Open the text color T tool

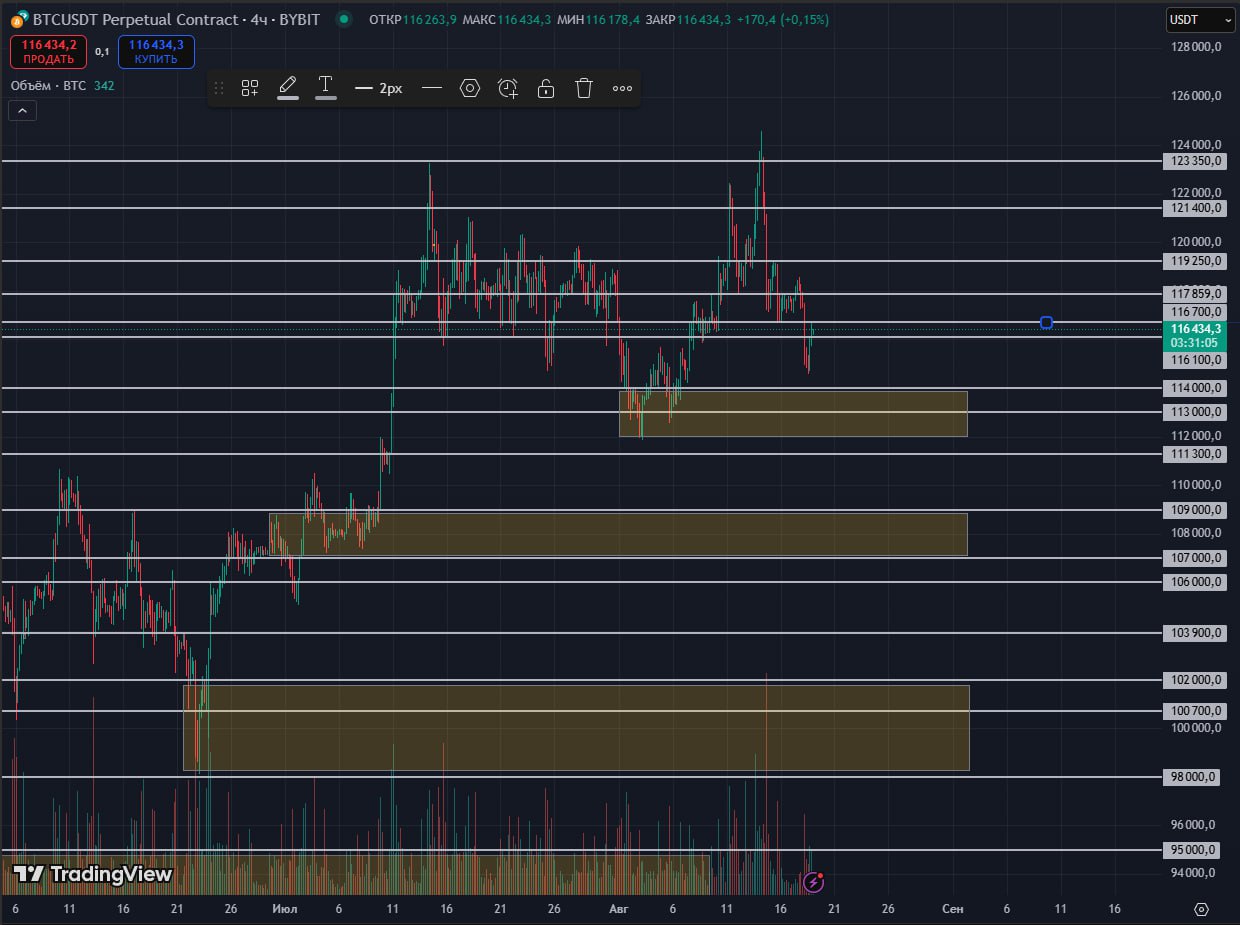point(326,88)
